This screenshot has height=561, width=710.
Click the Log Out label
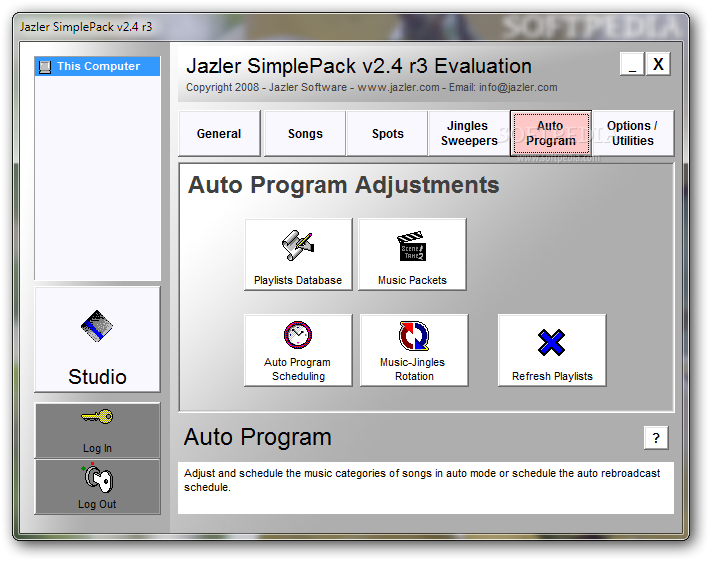tap(97, 504)
